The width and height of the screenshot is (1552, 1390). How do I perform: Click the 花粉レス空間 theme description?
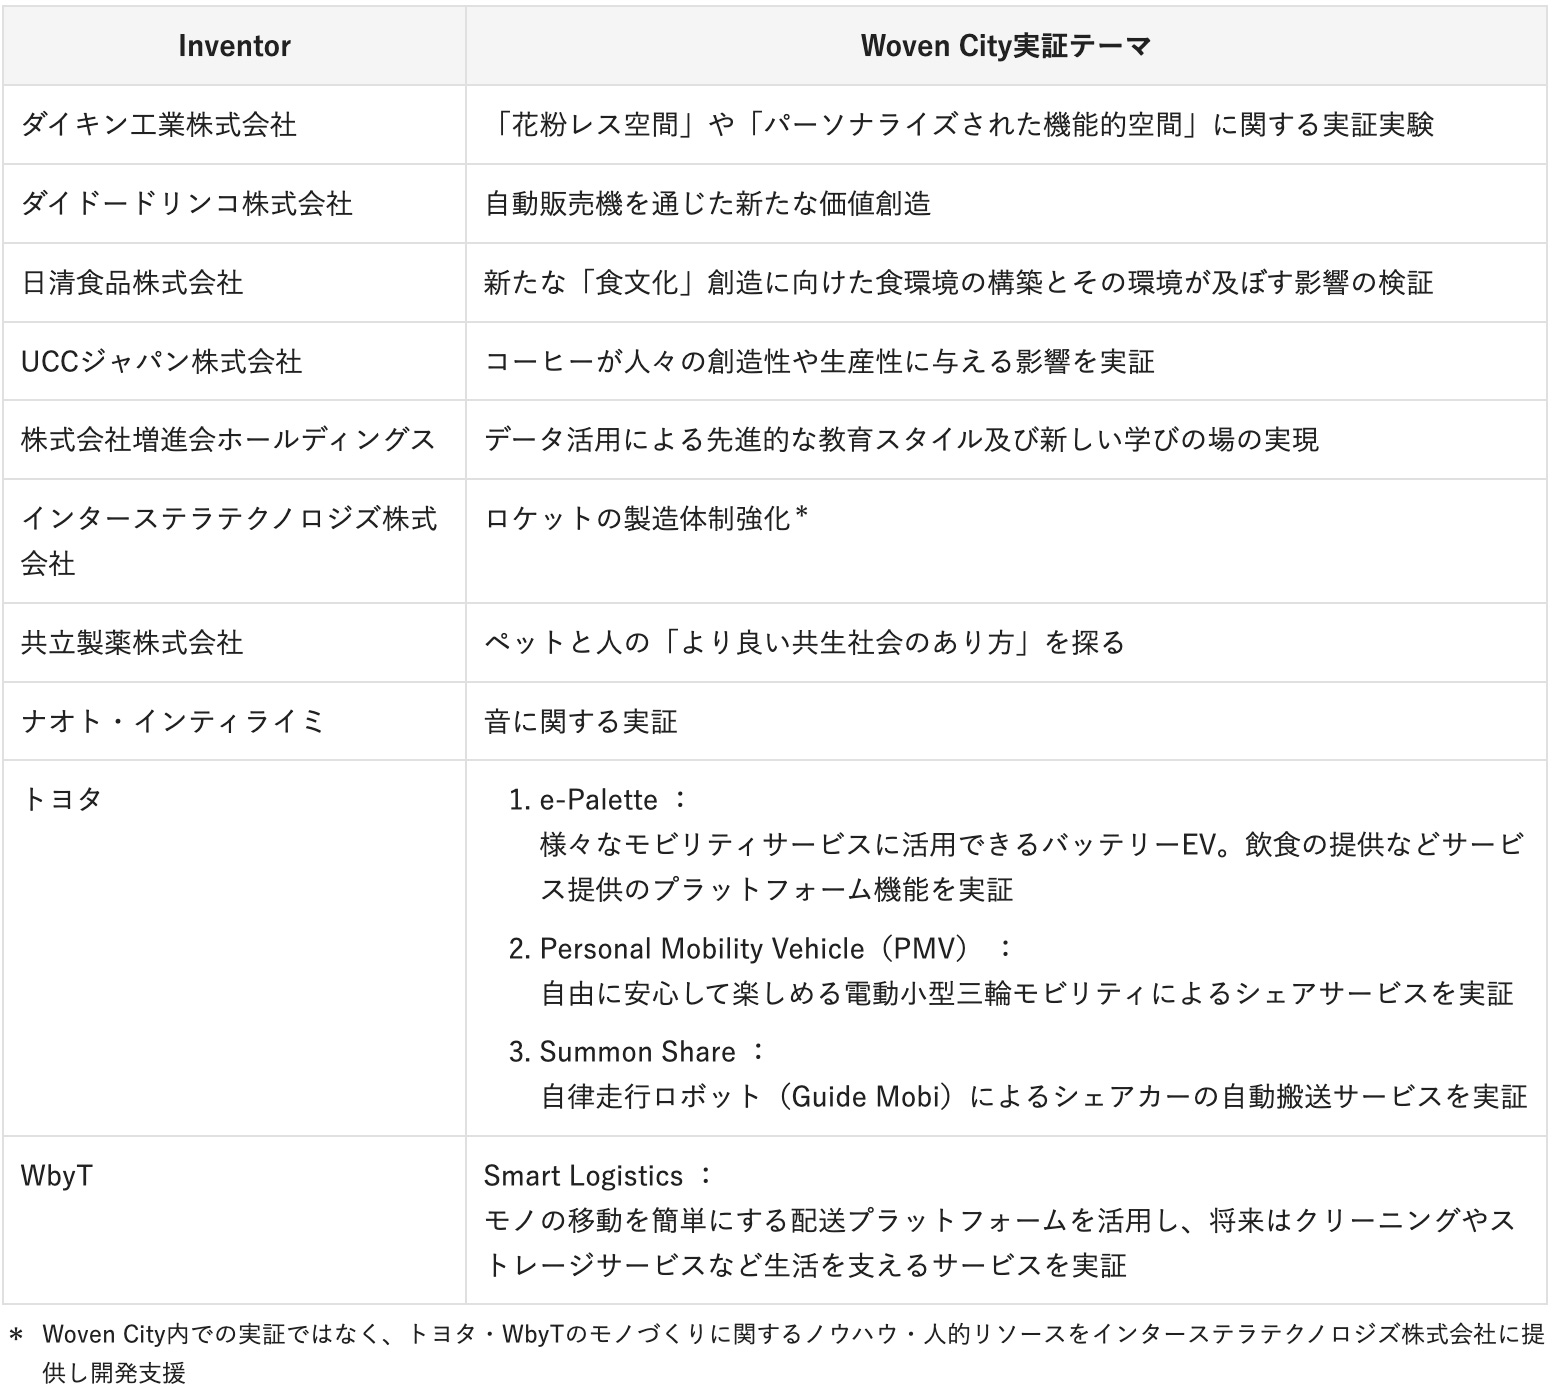point(959,124)
